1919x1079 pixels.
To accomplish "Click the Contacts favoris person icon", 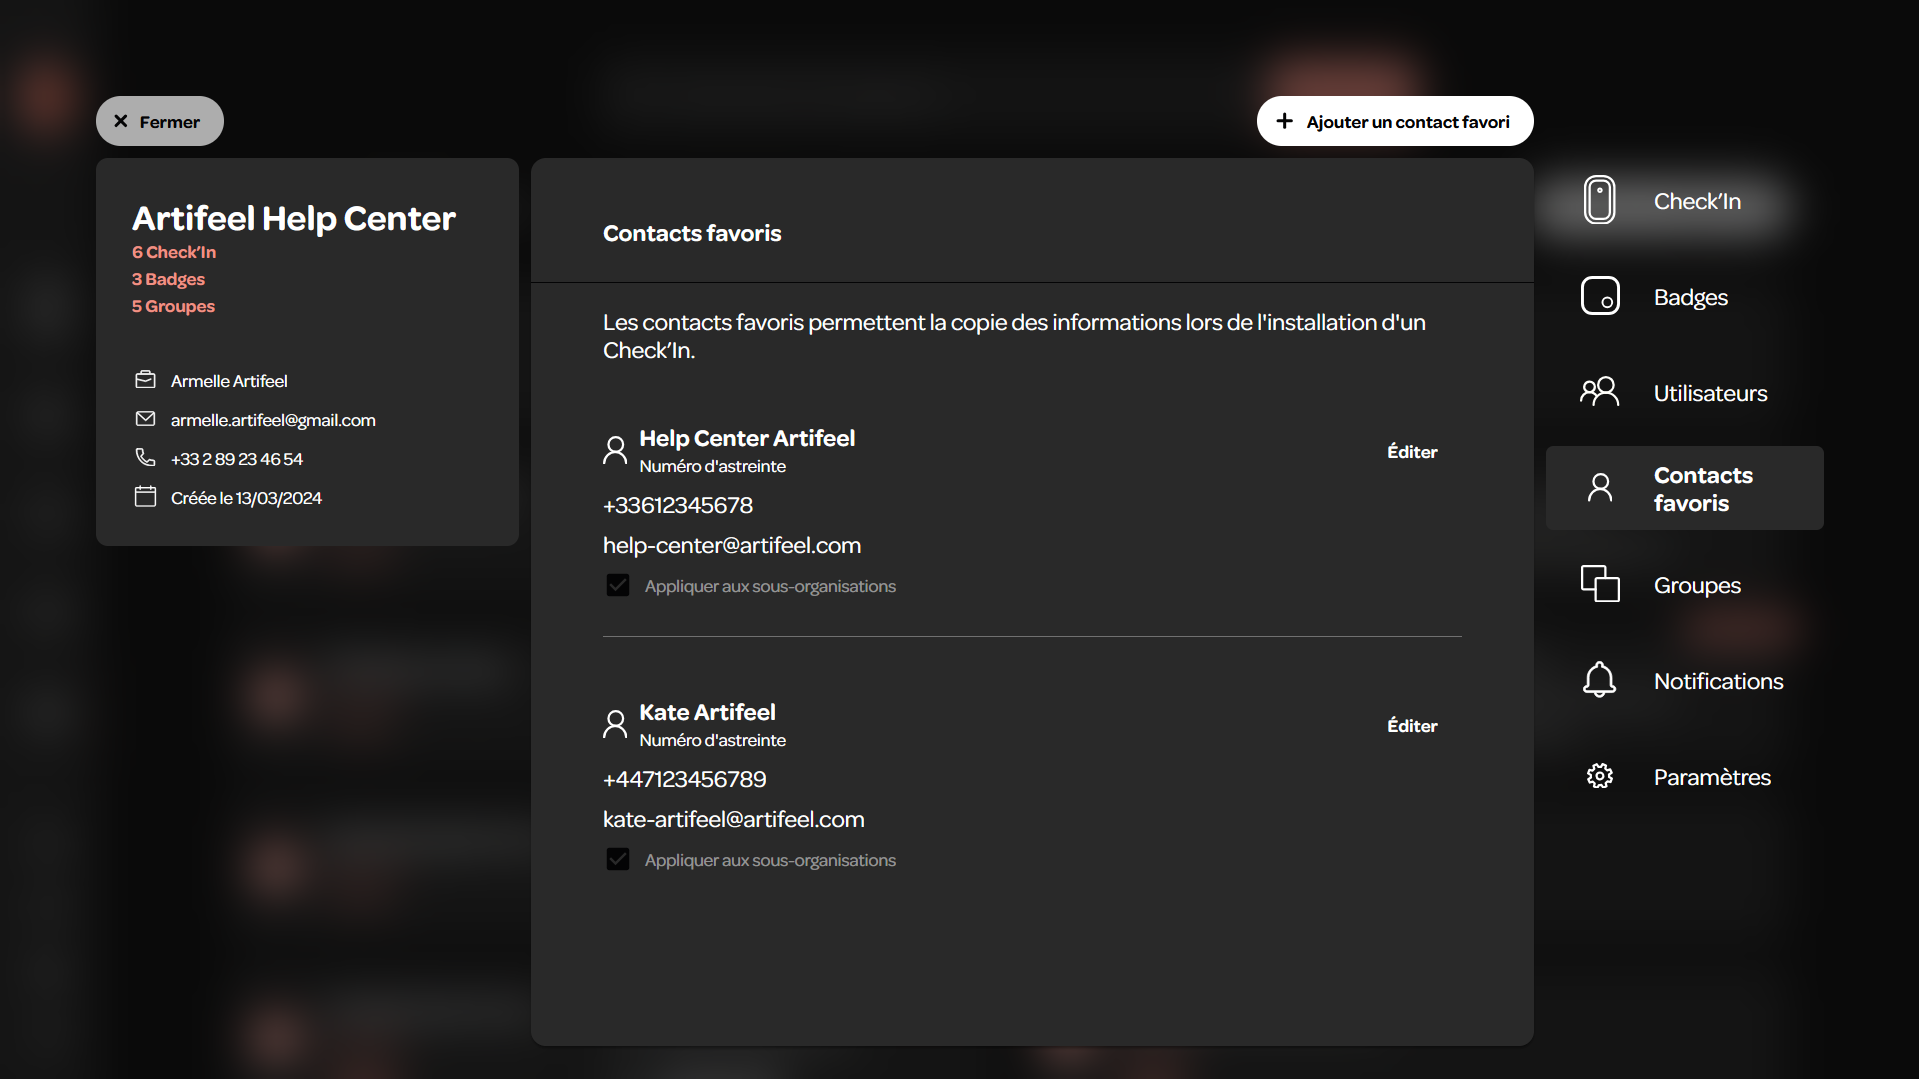I will 1600,487.
